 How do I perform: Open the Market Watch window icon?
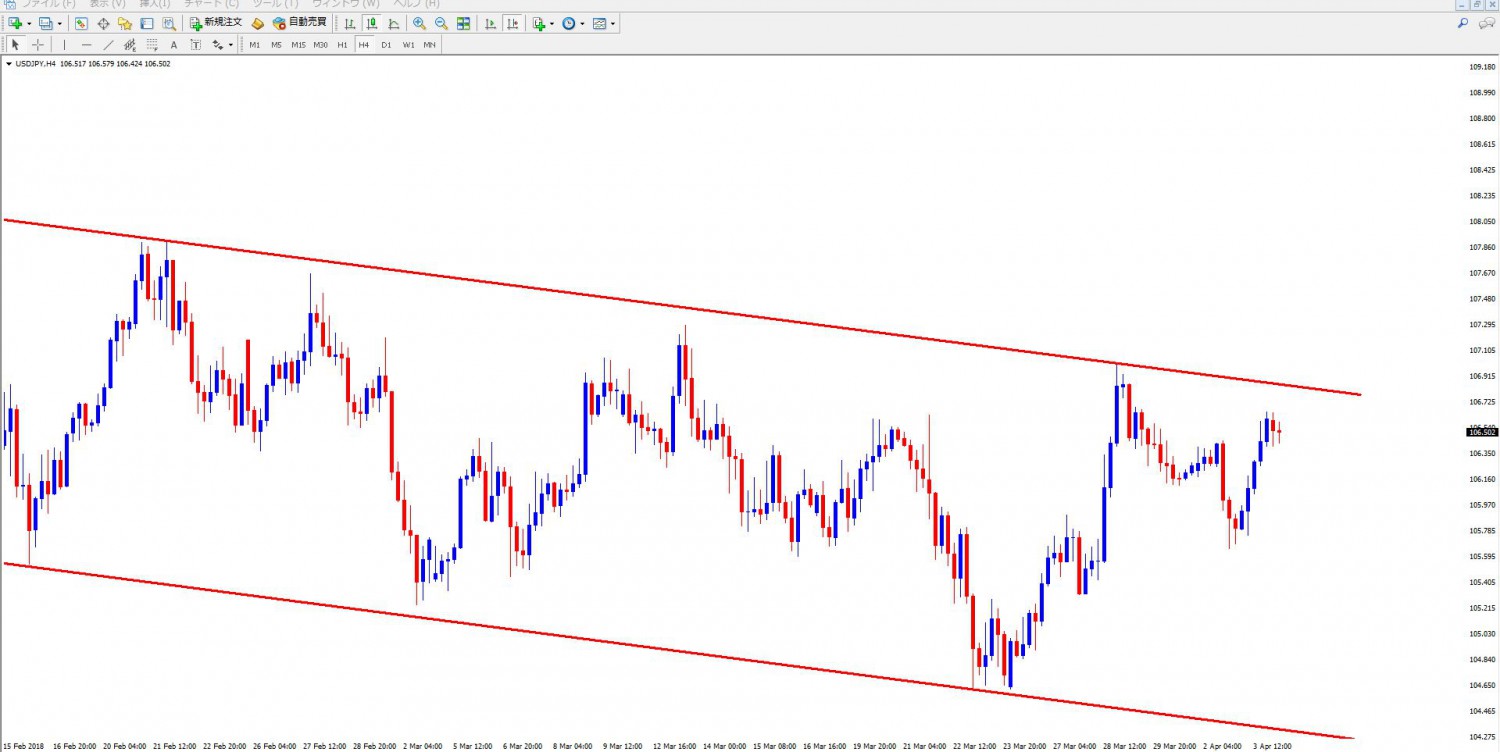pos(81,23)
